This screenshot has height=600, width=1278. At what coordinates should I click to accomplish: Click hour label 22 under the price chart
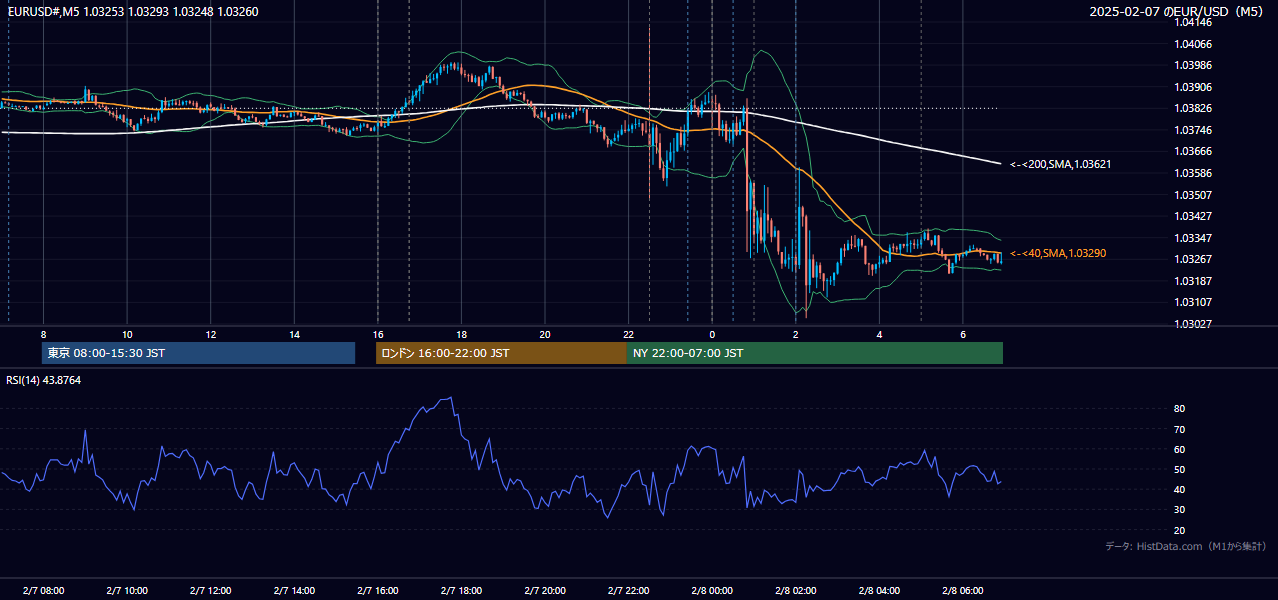[x=628, y=334]
